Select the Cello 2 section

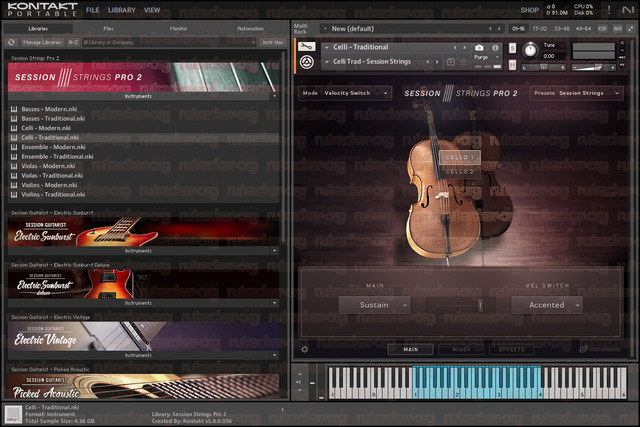click(x=460, y=171)
